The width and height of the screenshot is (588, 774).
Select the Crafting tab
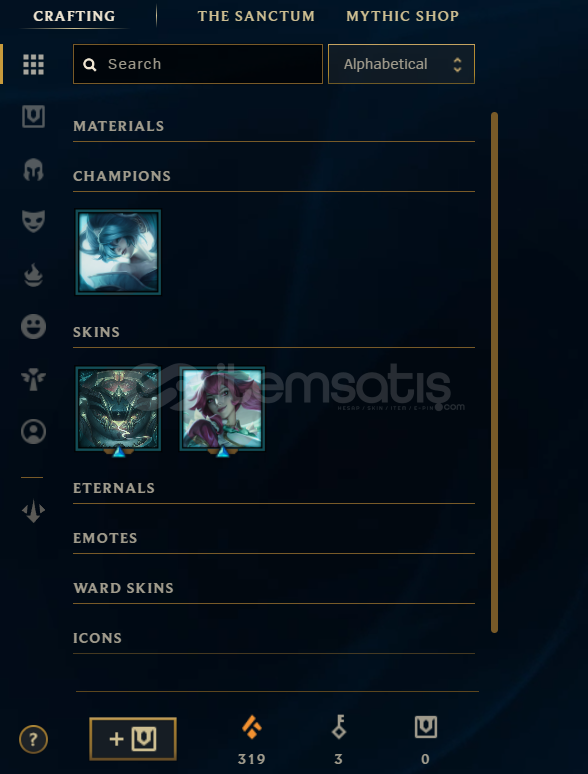[x=74, y=16]
